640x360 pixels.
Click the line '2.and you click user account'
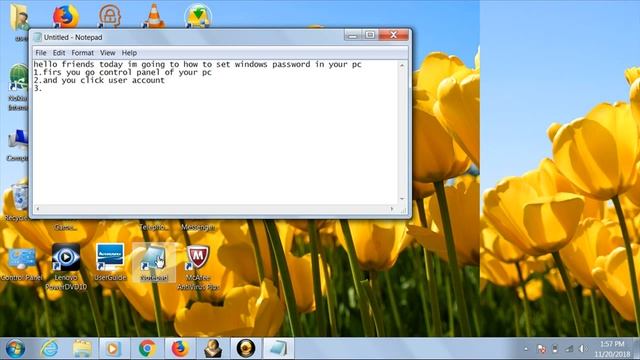click(99, 80)
